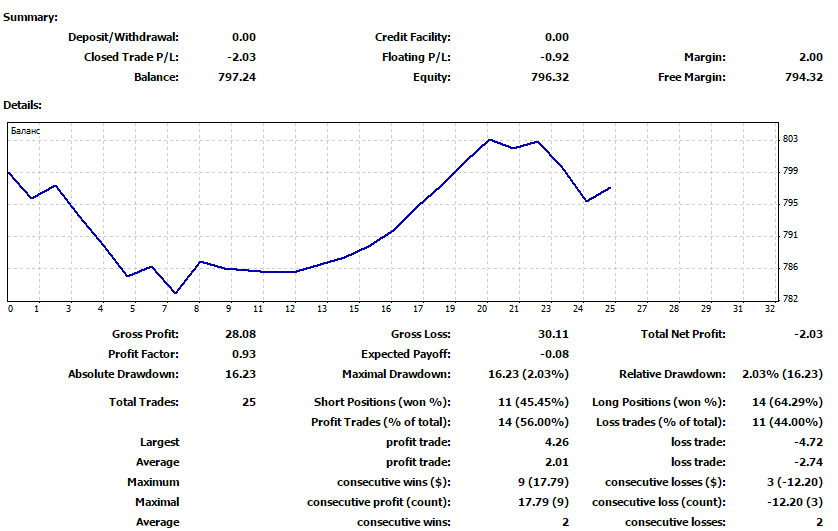Click the 32 tick on chart's horizontal axis
Image resolution: width=838 pixels, height=531 pixels.
tap(768, 309)
